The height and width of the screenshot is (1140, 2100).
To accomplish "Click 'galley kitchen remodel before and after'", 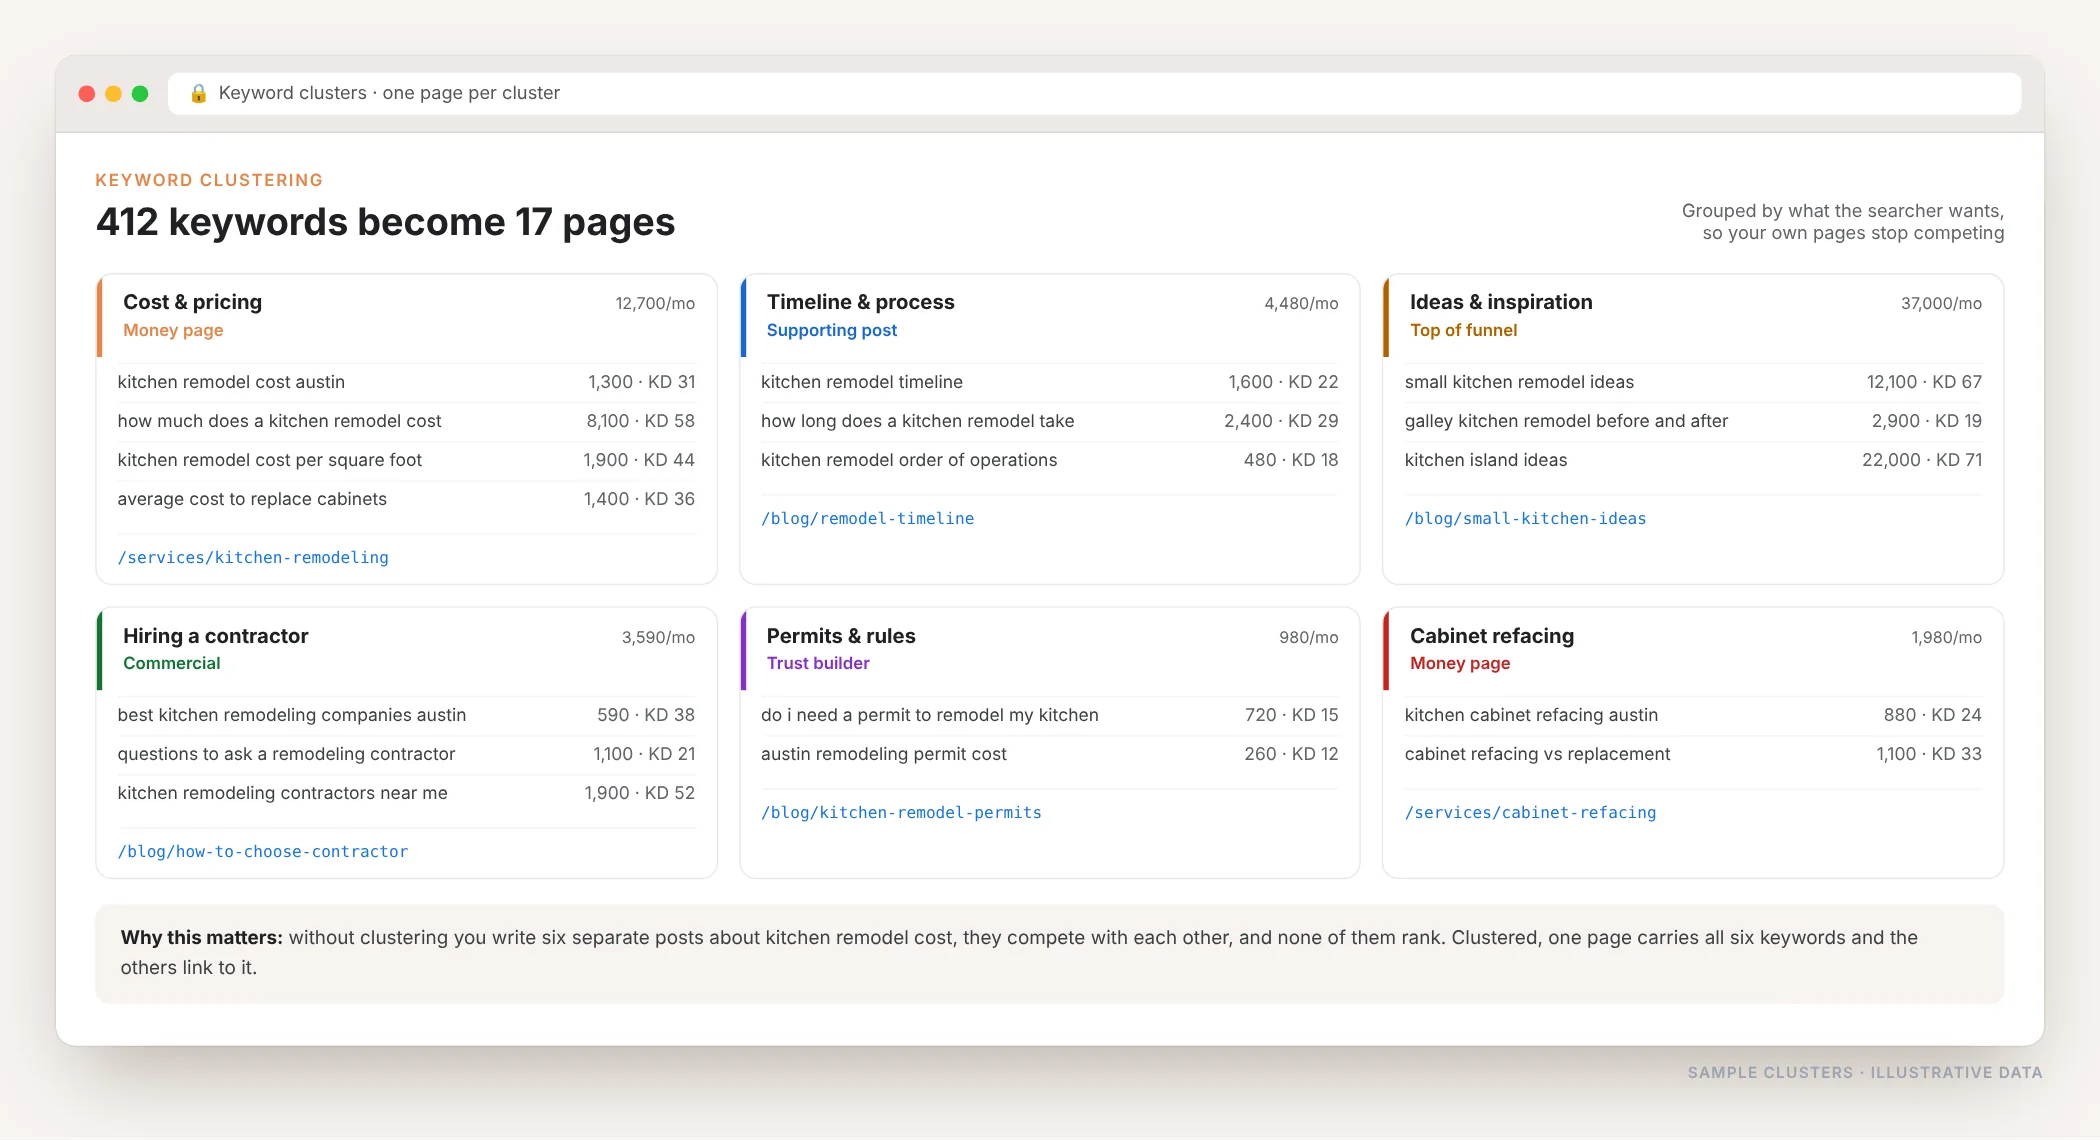I will (x=1566, y=421).
